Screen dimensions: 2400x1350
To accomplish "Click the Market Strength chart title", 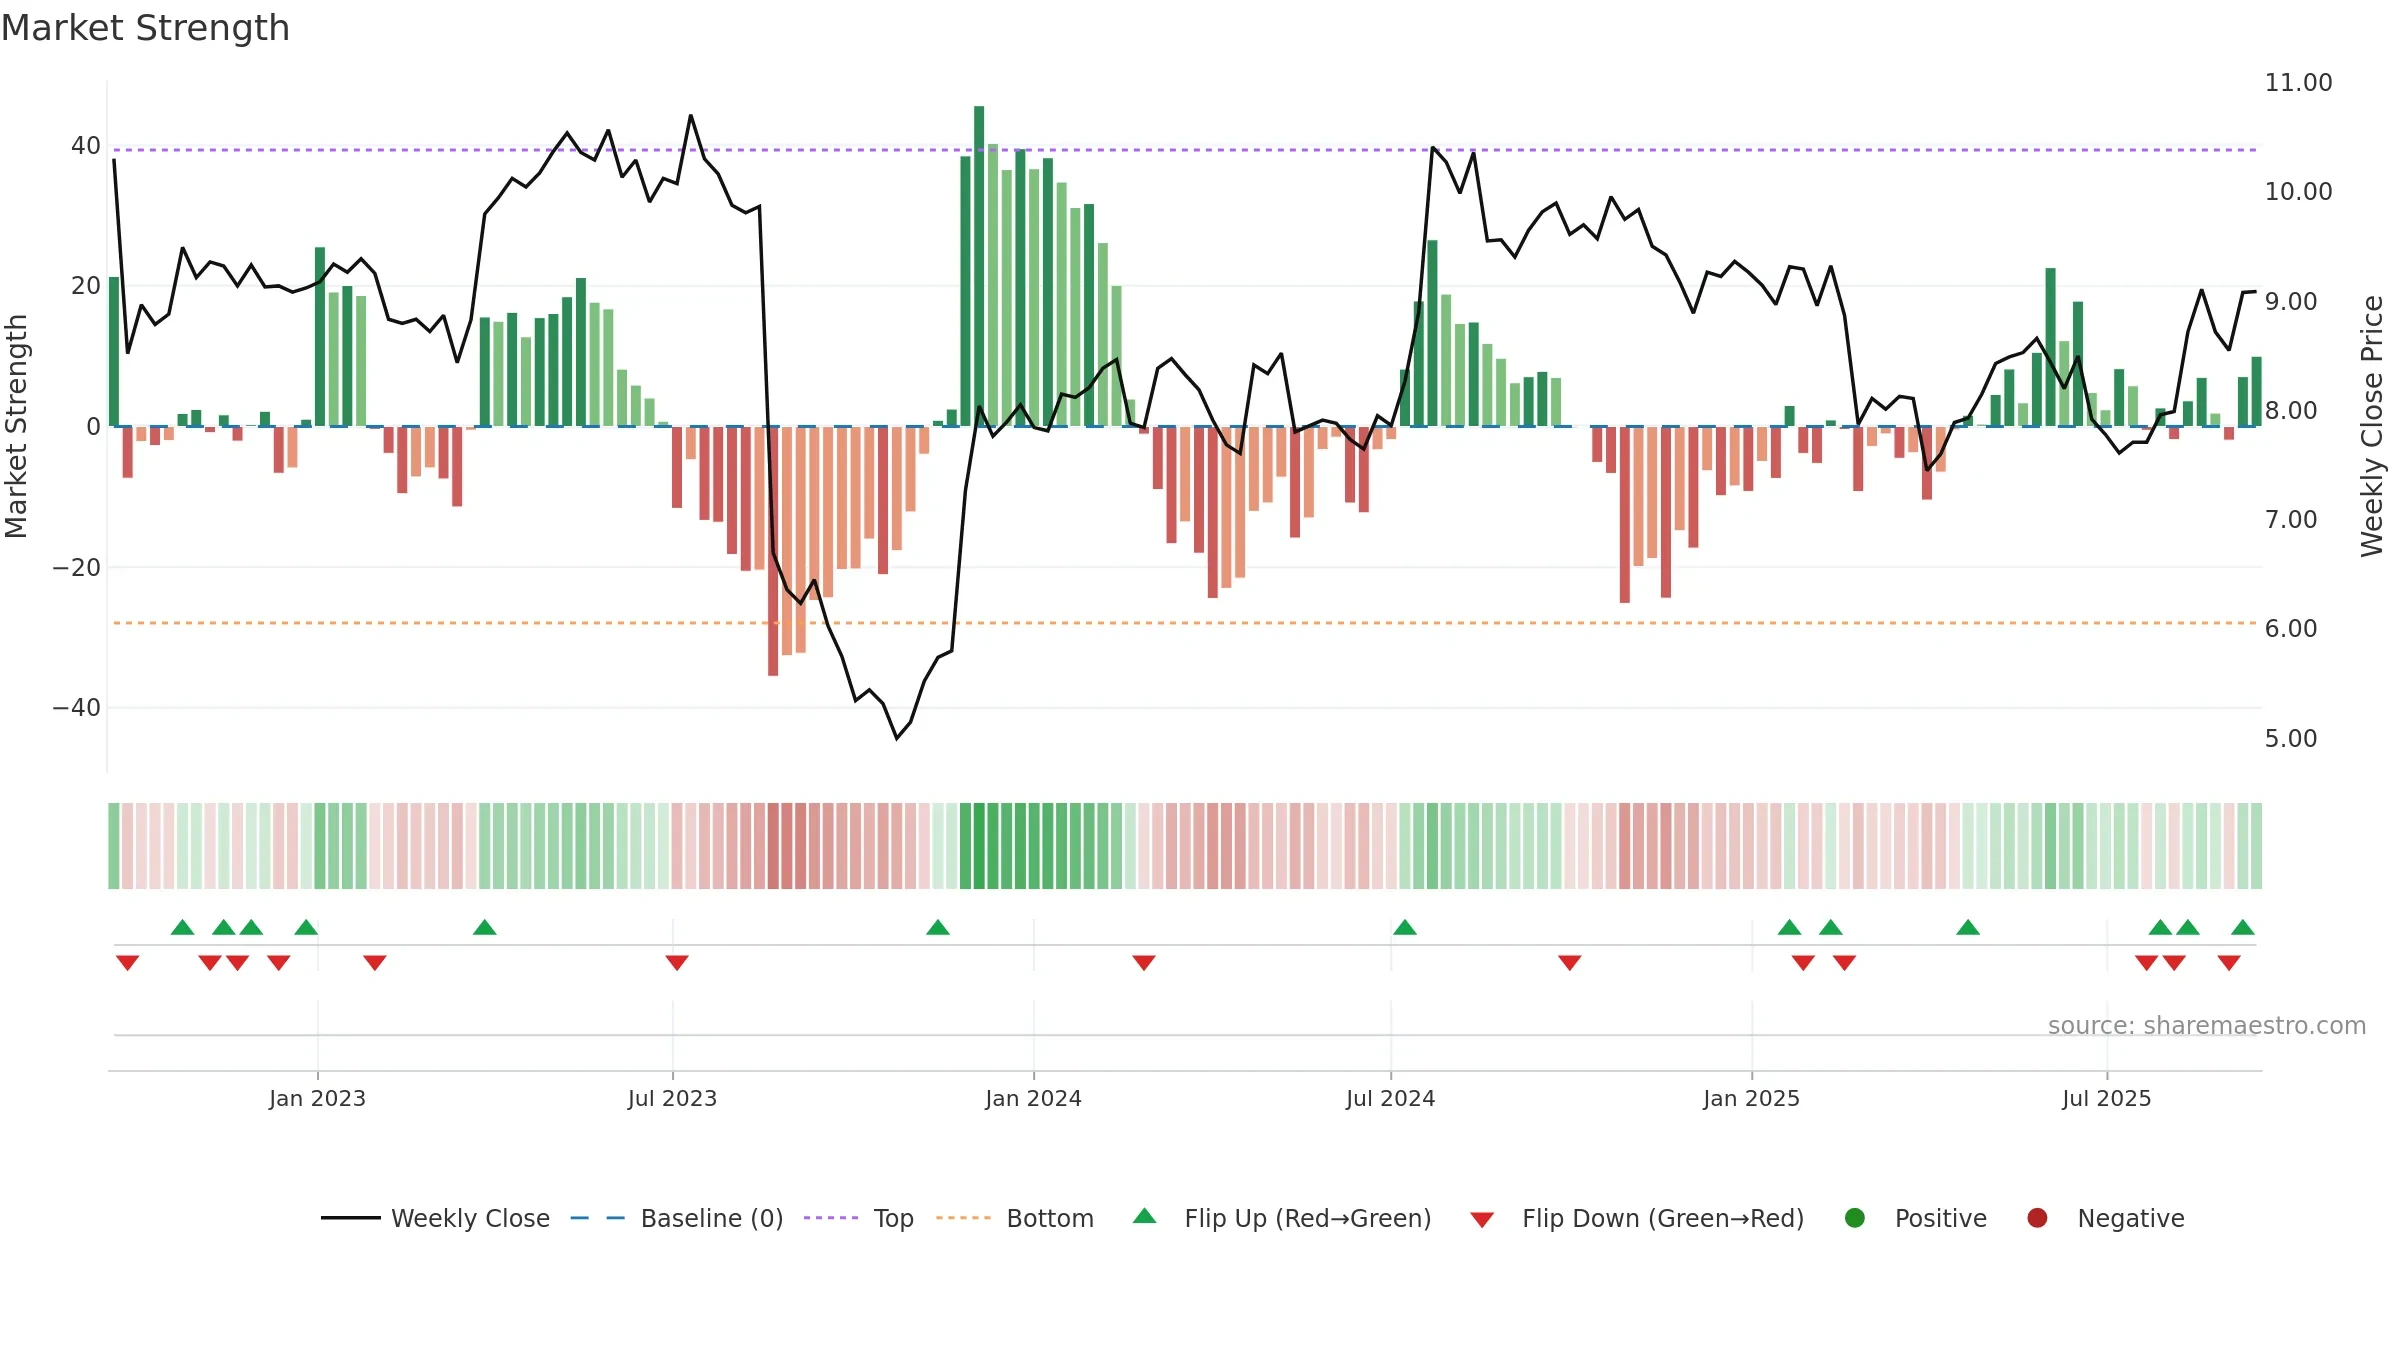I will tap(145, 28).
